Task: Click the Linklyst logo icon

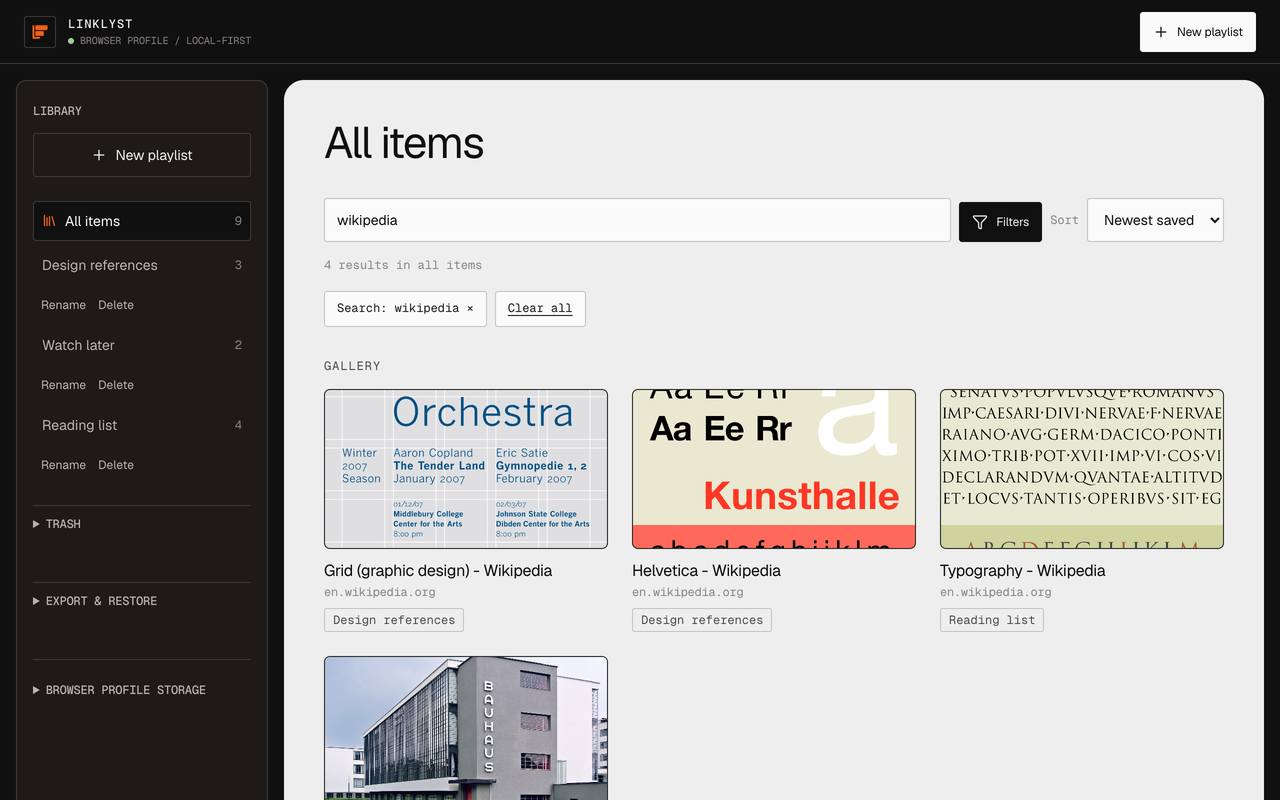Action: click(x=40, y=32)
